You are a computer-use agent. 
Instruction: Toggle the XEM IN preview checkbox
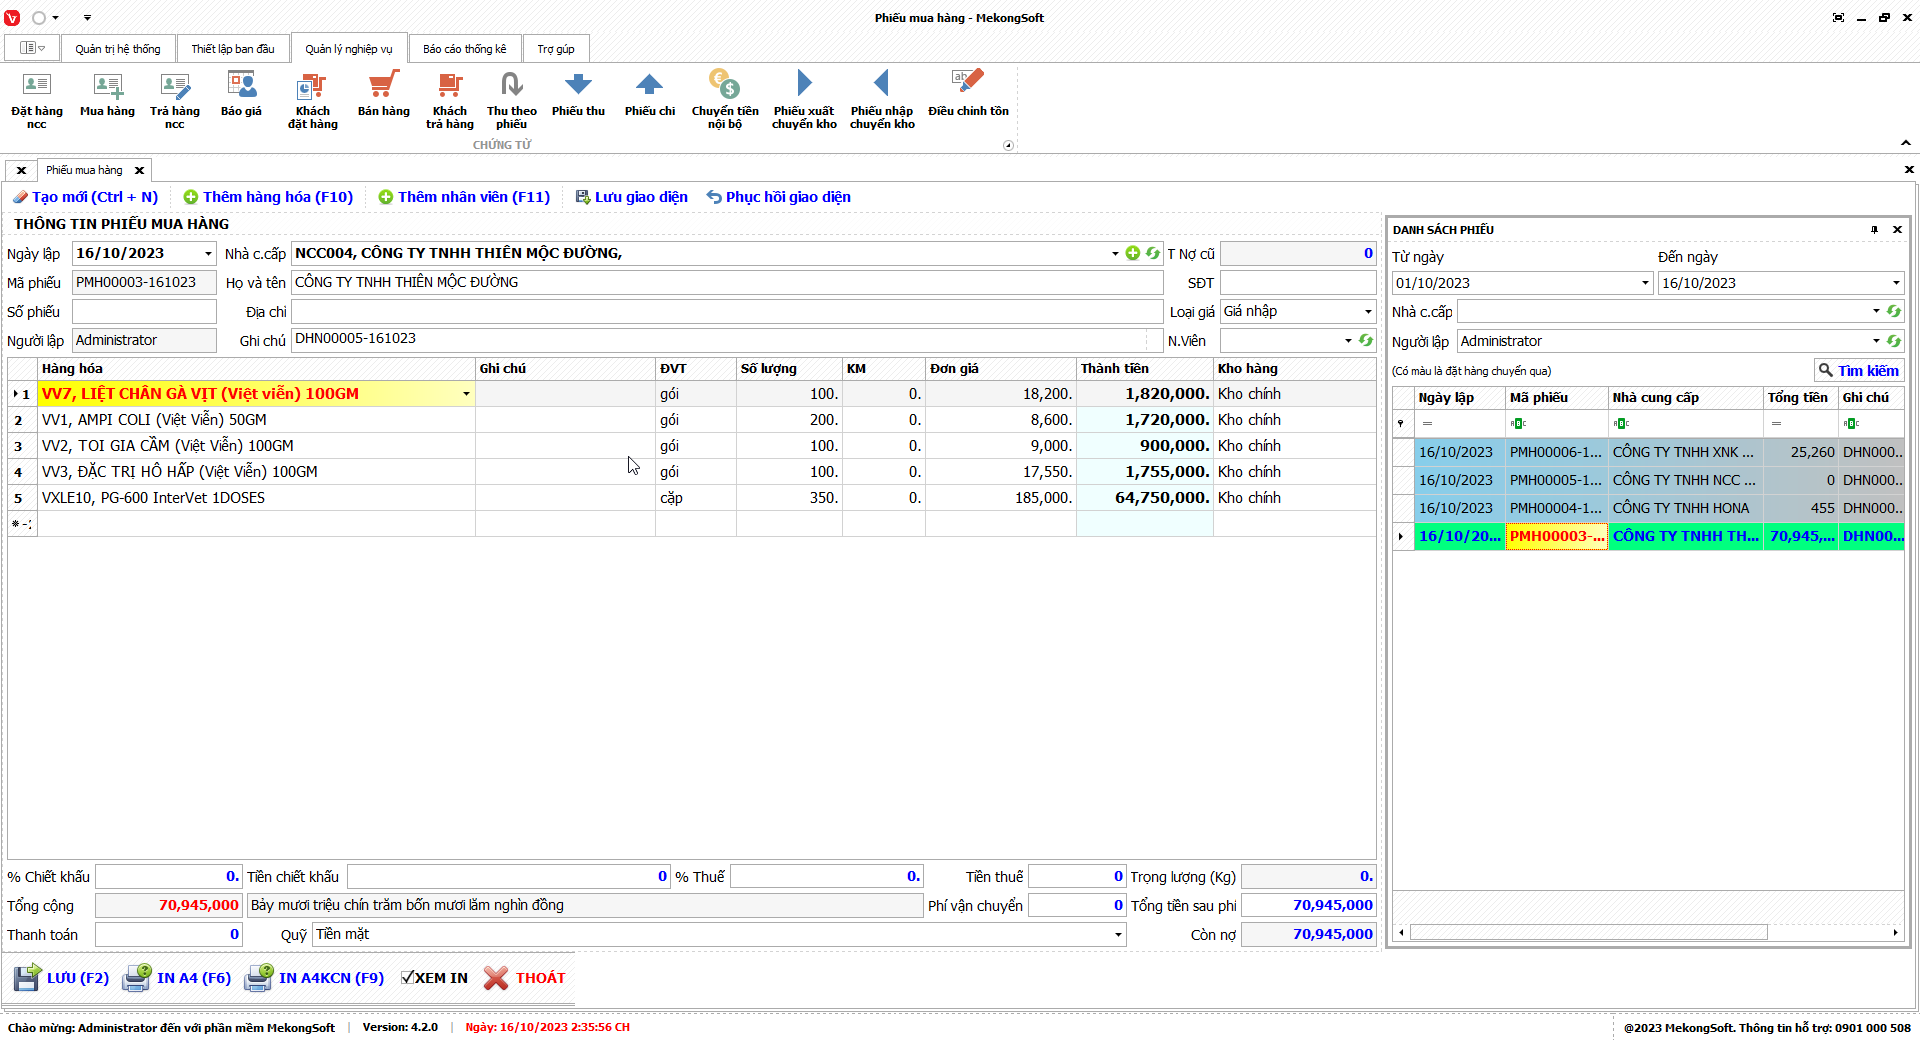click(x=408, y=978)
